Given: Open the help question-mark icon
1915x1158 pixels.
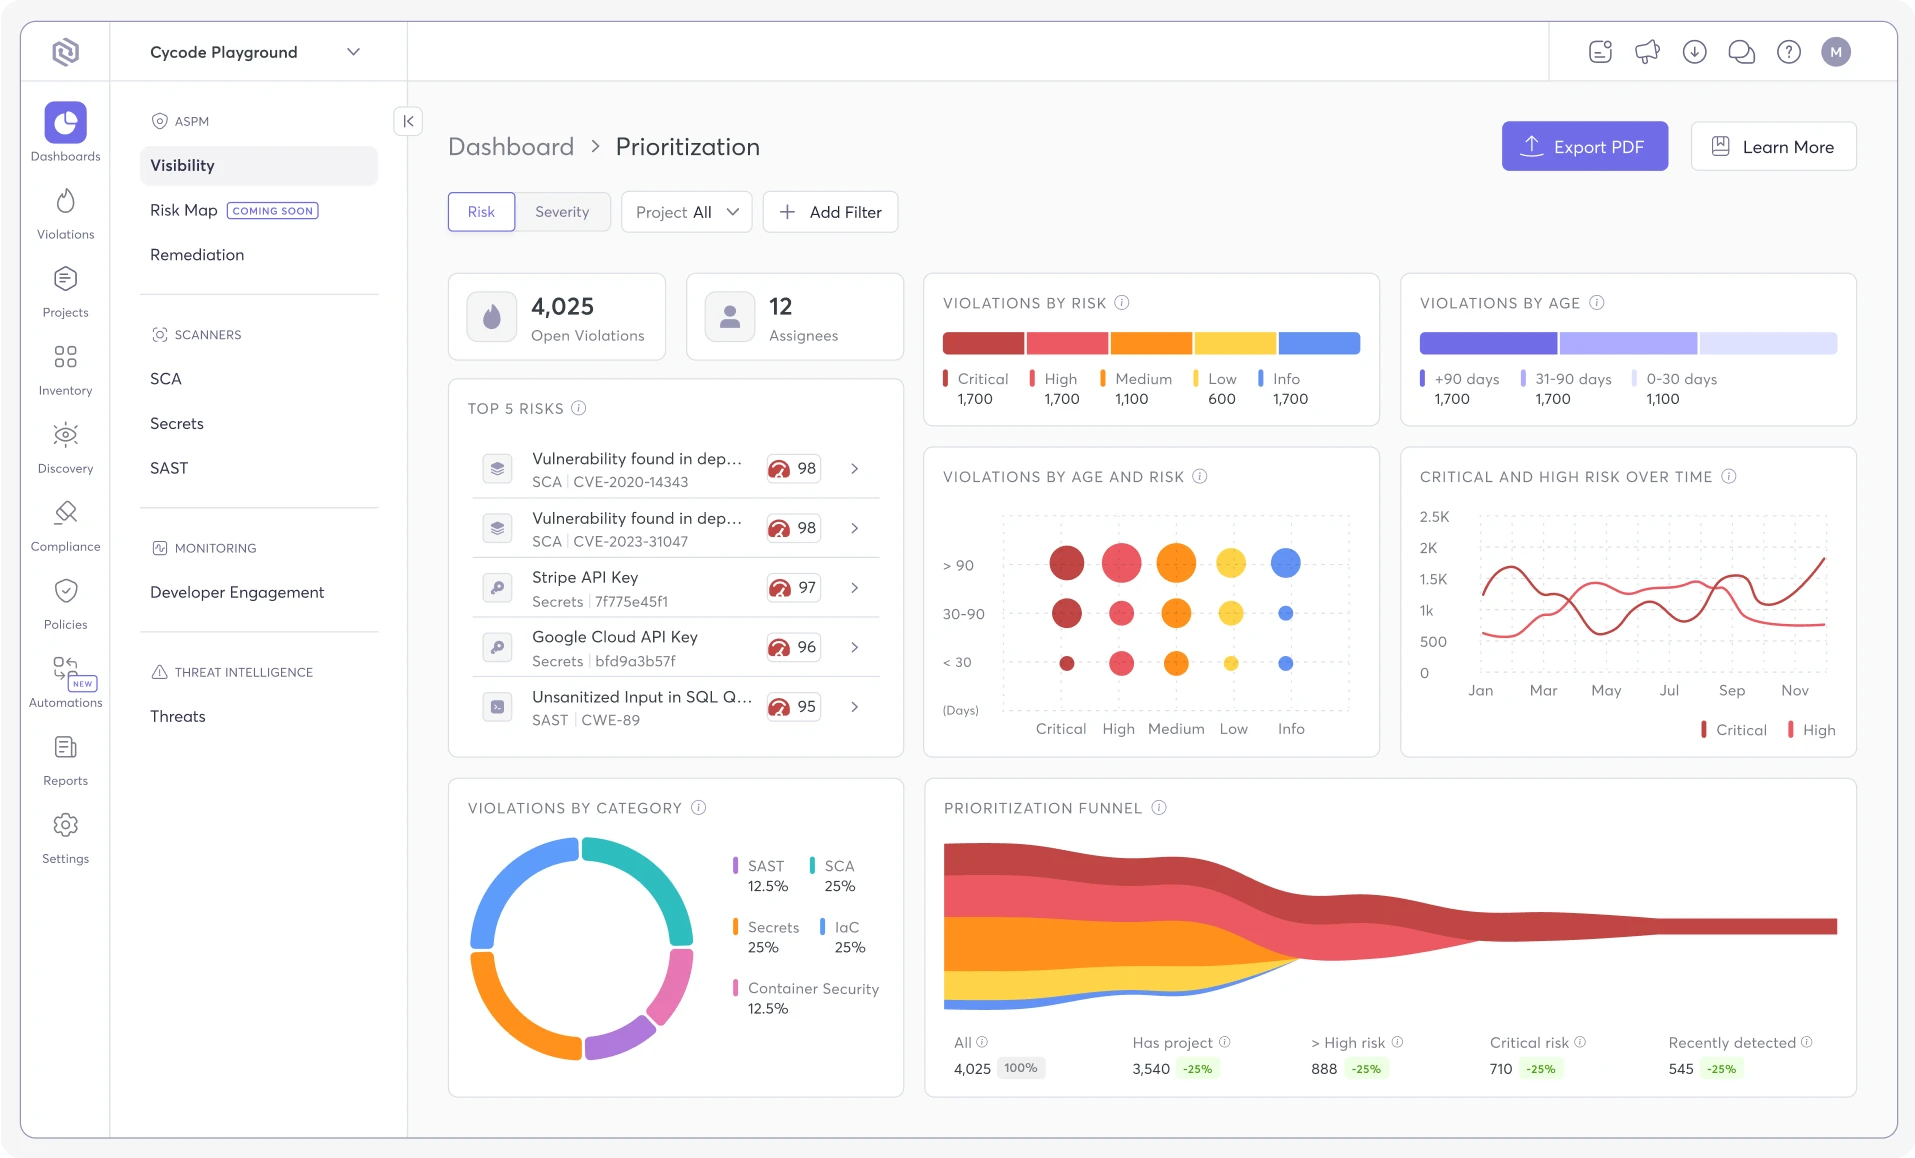Looking at the screenshot, I should tap(1788, 51).
